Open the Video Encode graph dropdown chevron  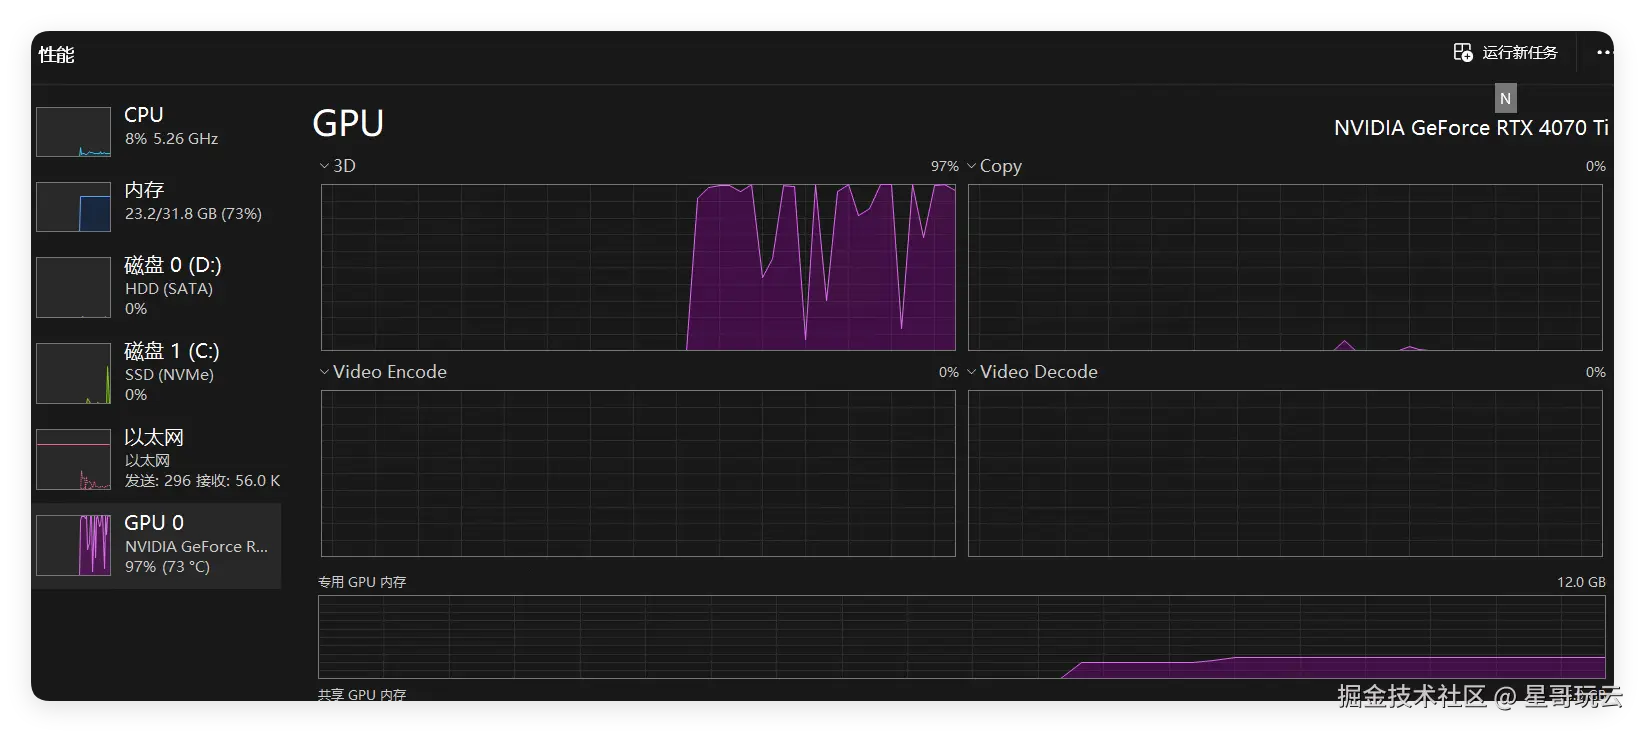pyautogui.click(x=324, y=372)
